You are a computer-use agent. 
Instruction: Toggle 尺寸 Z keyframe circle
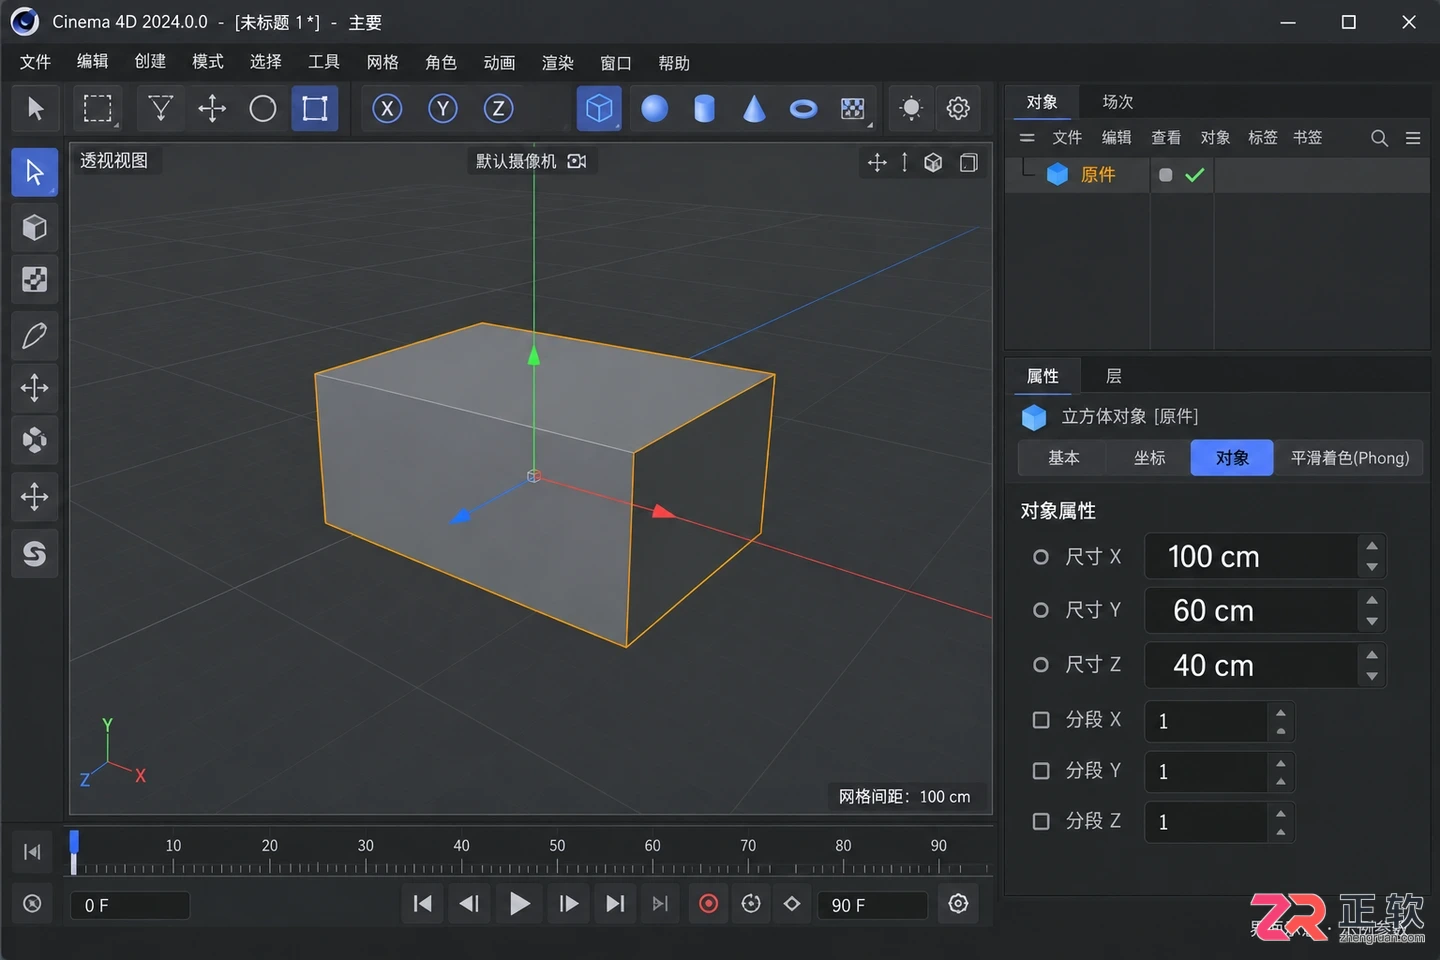coord(1041,665)
